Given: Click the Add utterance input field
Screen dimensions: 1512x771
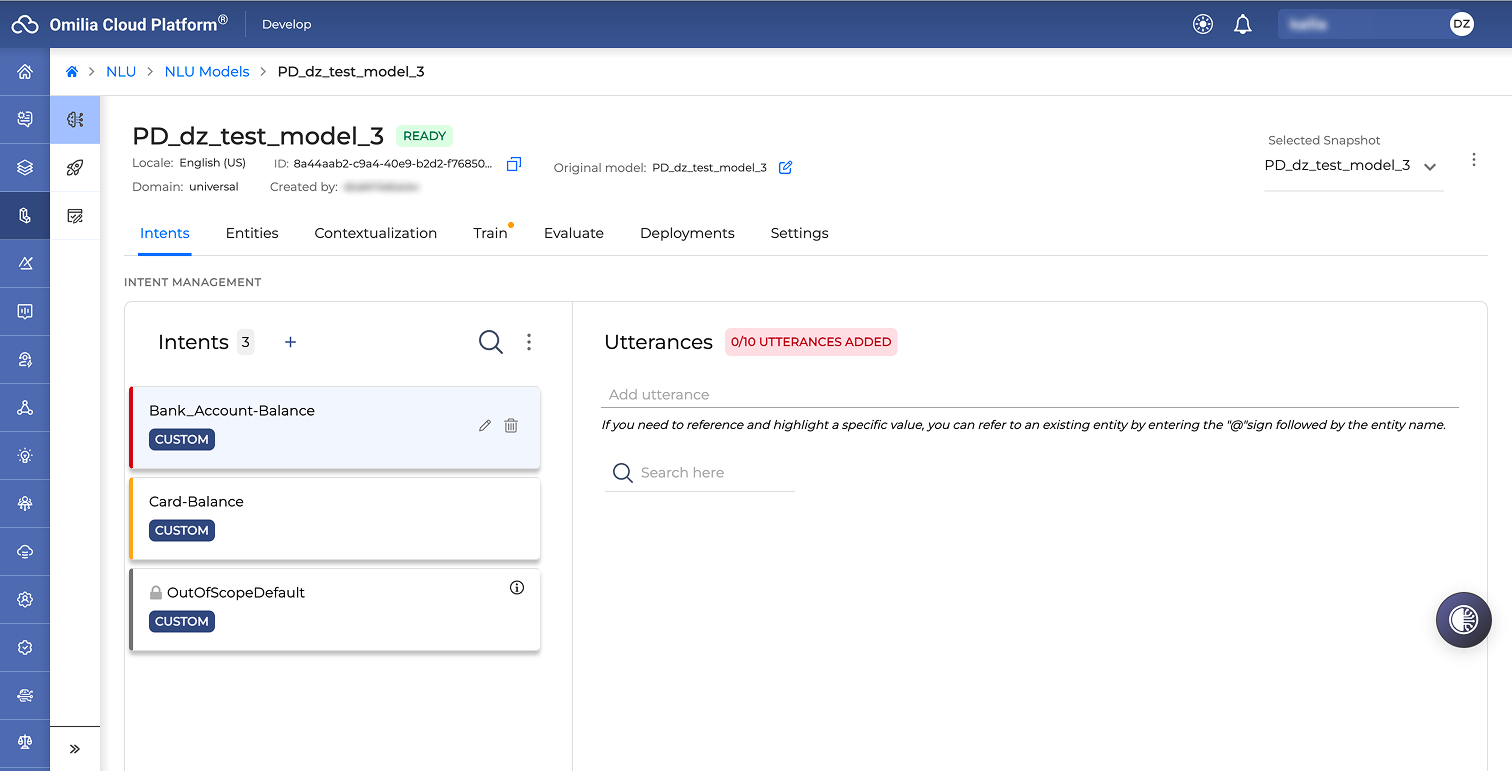Looking at the screenshot, I should [1030, 395].
